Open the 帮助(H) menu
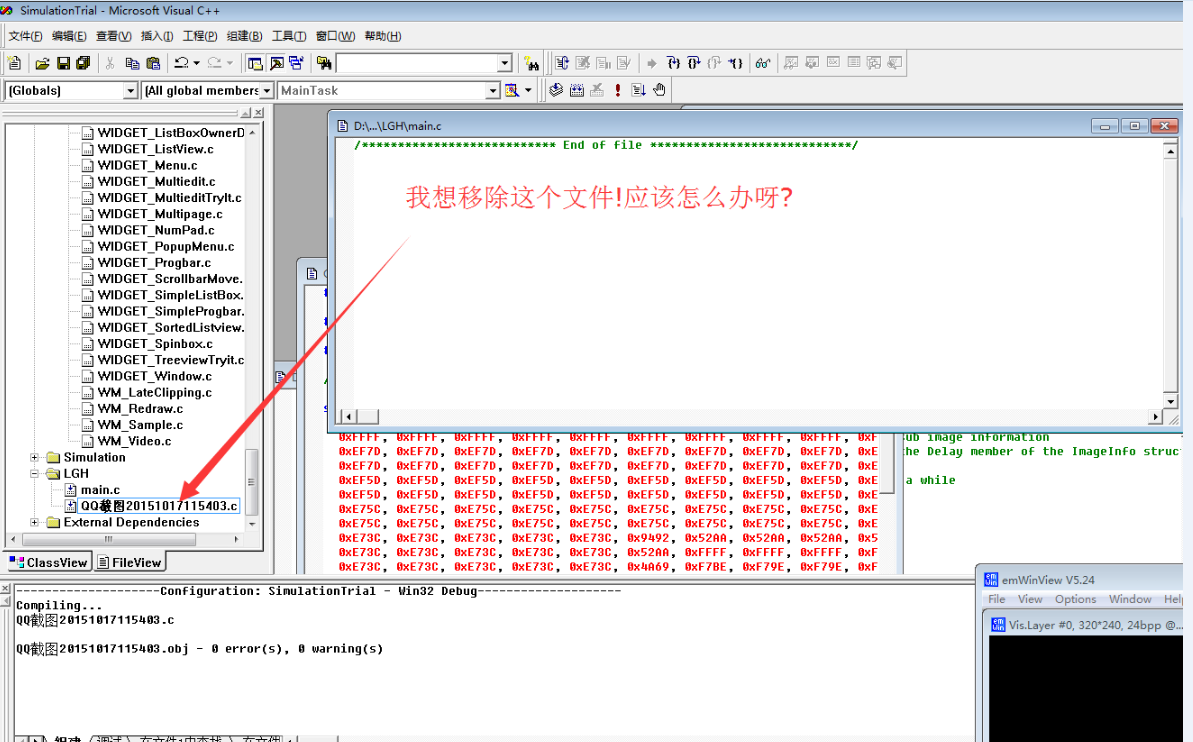The height and width of the screenshot is (742, 1193). 383,36
